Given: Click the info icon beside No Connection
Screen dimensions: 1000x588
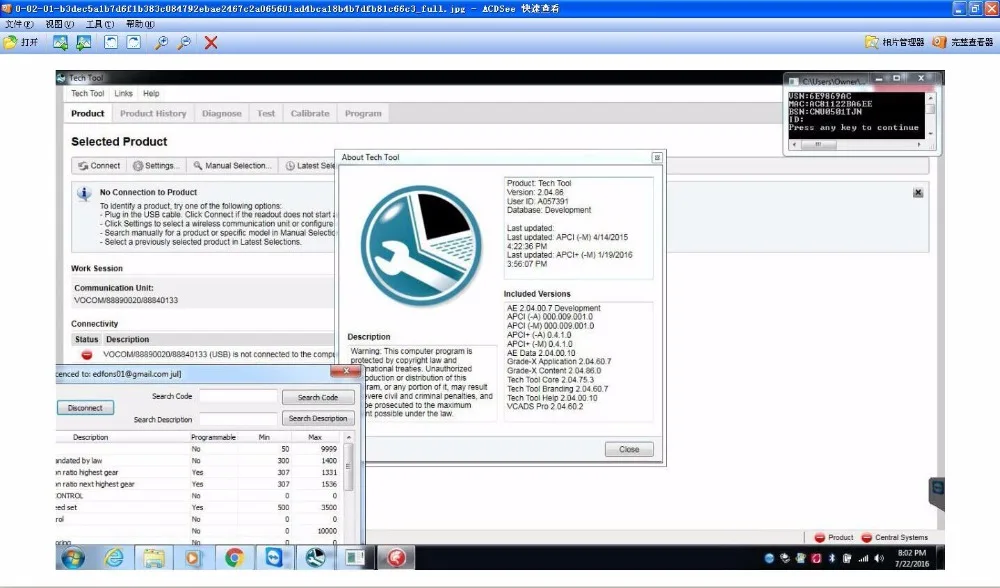Looking at the screenshot, I should point(84,193).
